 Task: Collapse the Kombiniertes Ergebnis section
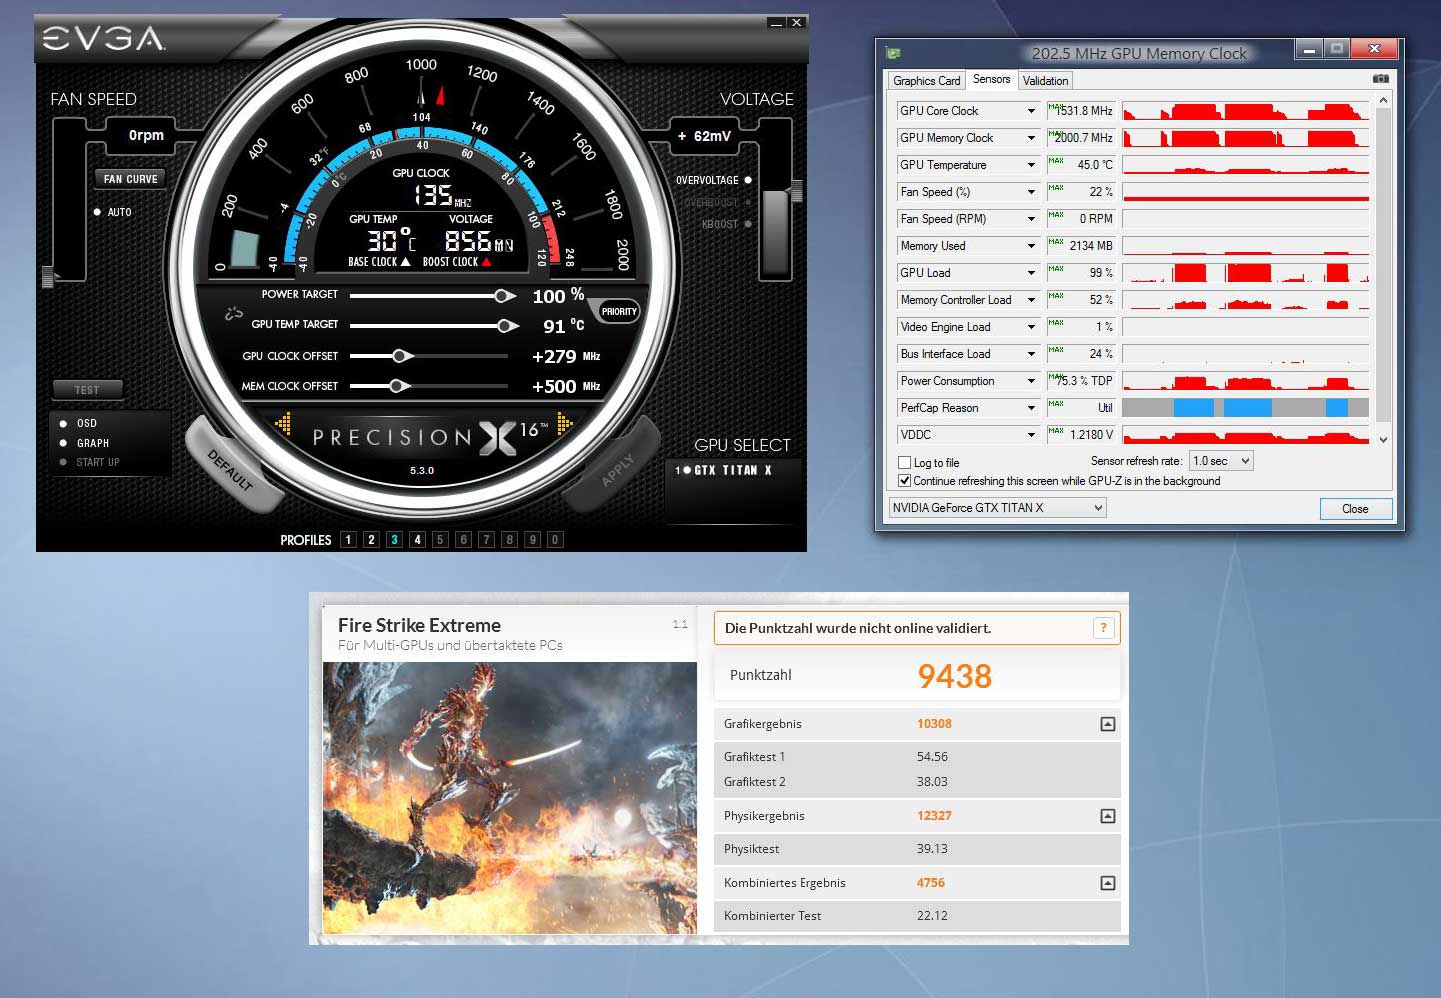tap(1108, 883)
